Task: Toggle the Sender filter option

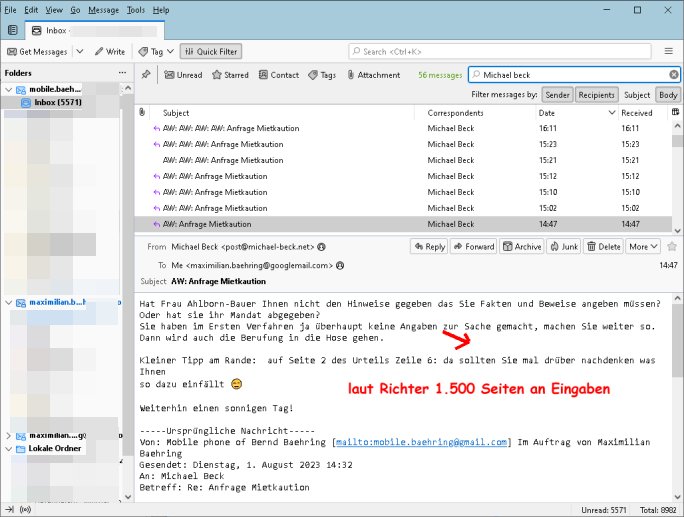Action: point(558,95)
